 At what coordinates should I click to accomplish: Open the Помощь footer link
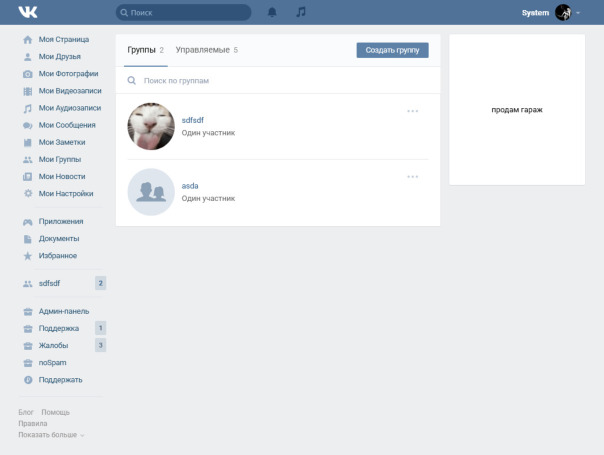click(55, 412)
